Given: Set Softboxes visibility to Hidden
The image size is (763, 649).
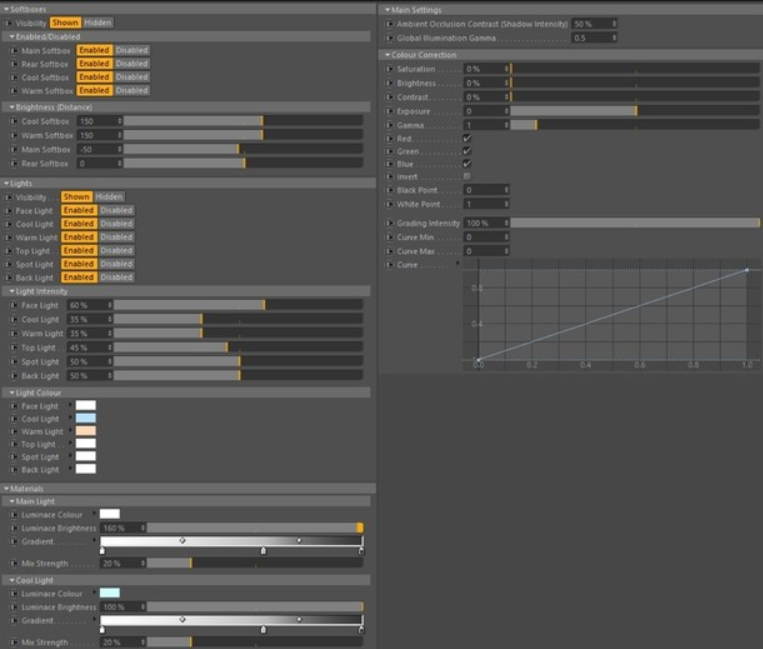Looking at the screenshot, I should point(98,23).
